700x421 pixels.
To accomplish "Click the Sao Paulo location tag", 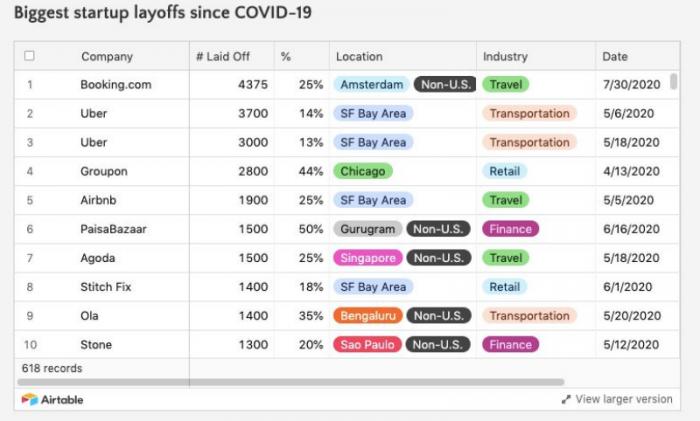I will click(x=367, y=345).
